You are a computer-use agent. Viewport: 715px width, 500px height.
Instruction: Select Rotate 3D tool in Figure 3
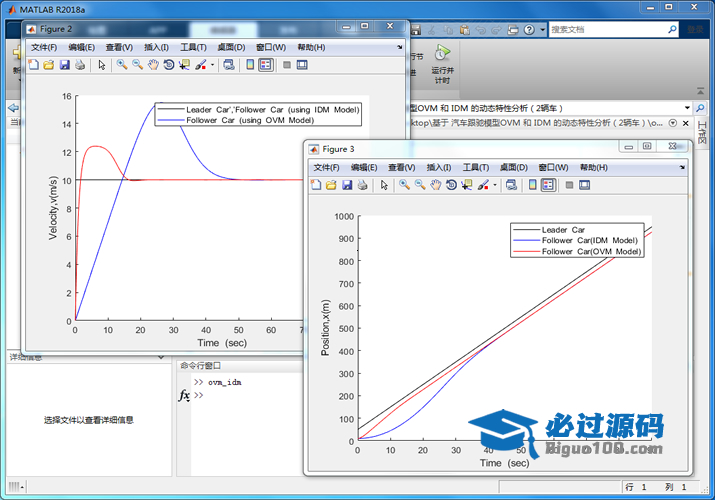click(451, 185)
